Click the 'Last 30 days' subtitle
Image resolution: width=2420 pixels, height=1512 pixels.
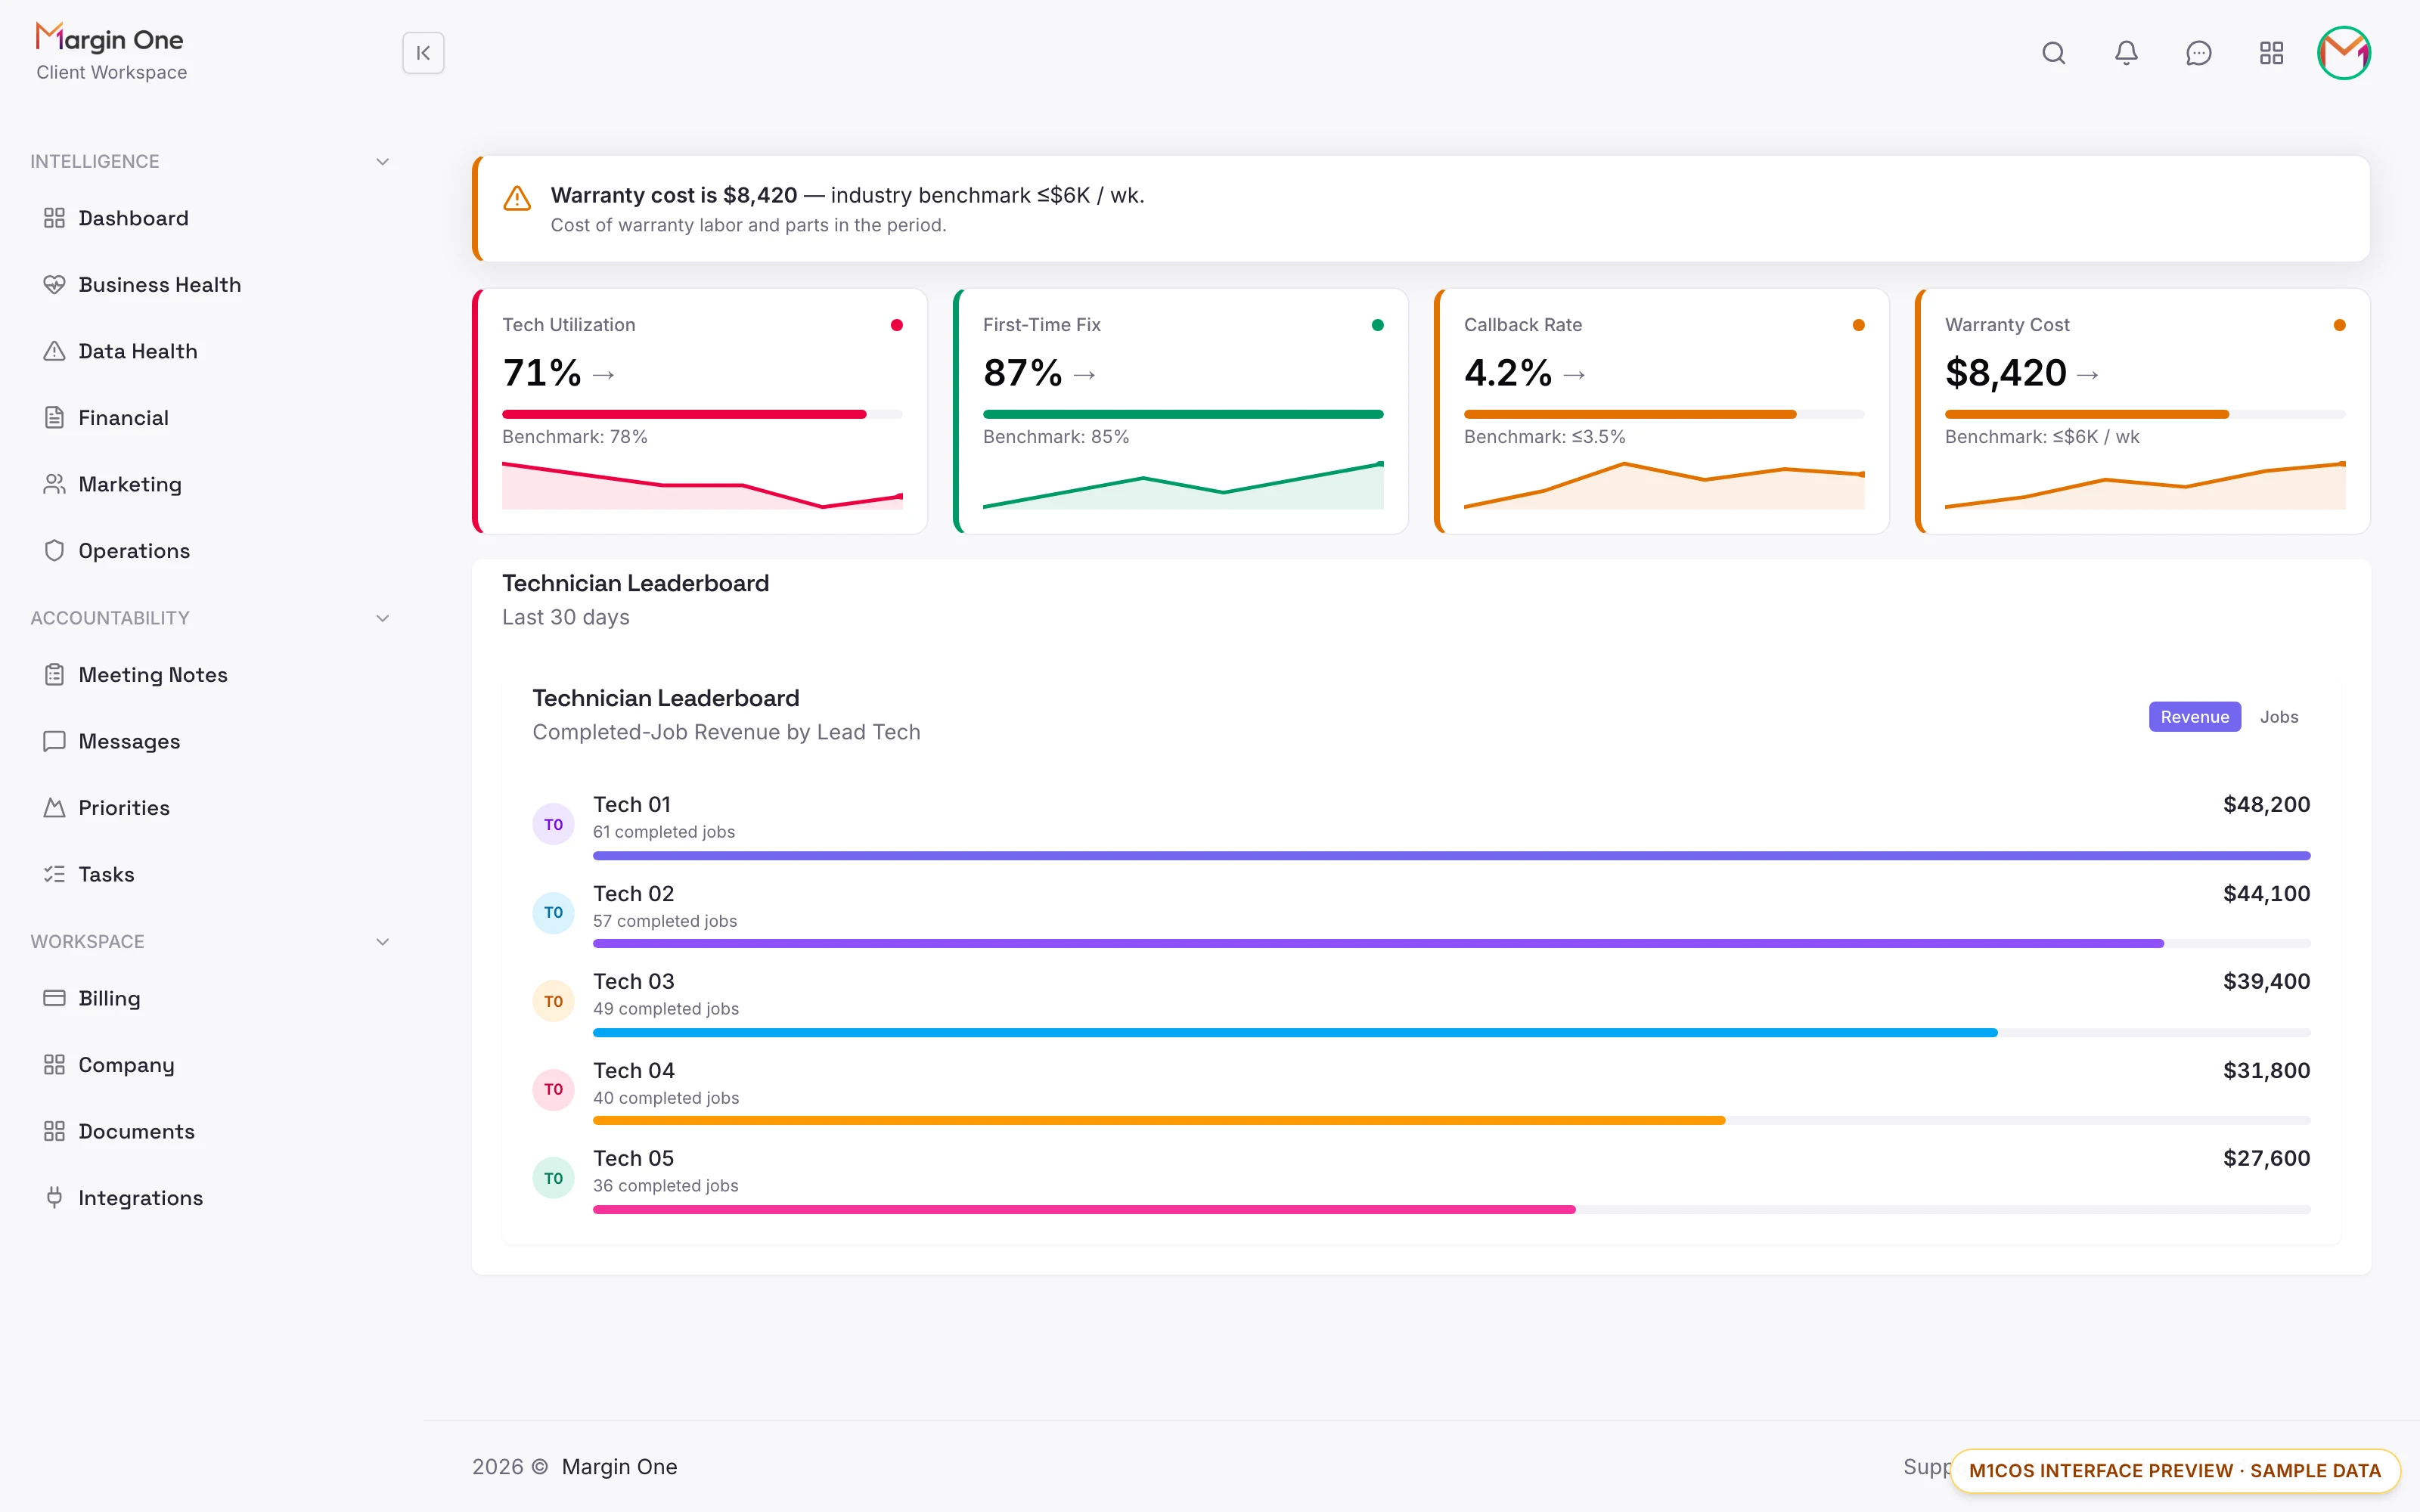[566, 618]
